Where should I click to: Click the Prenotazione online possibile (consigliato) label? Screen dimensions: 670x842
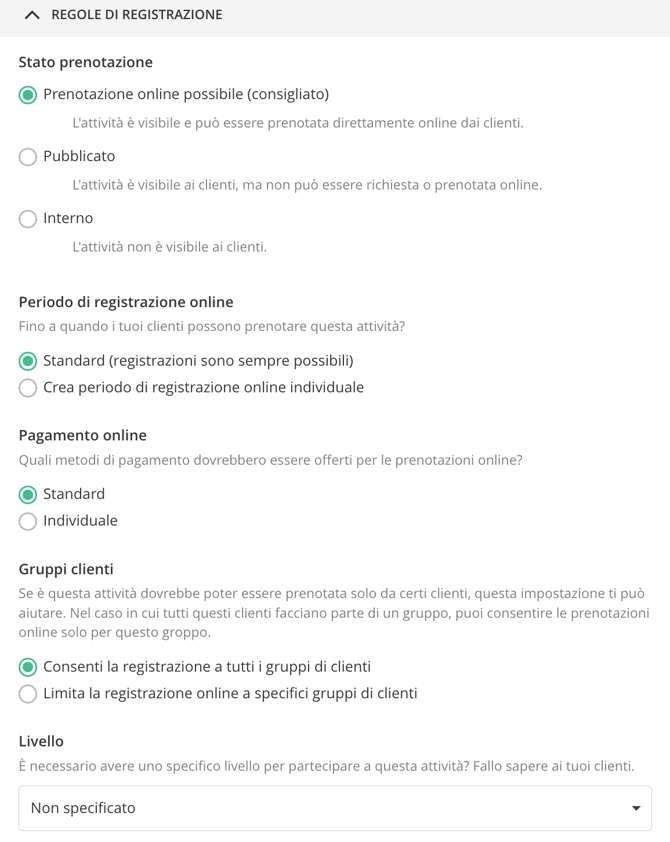(x=186, y=94)
